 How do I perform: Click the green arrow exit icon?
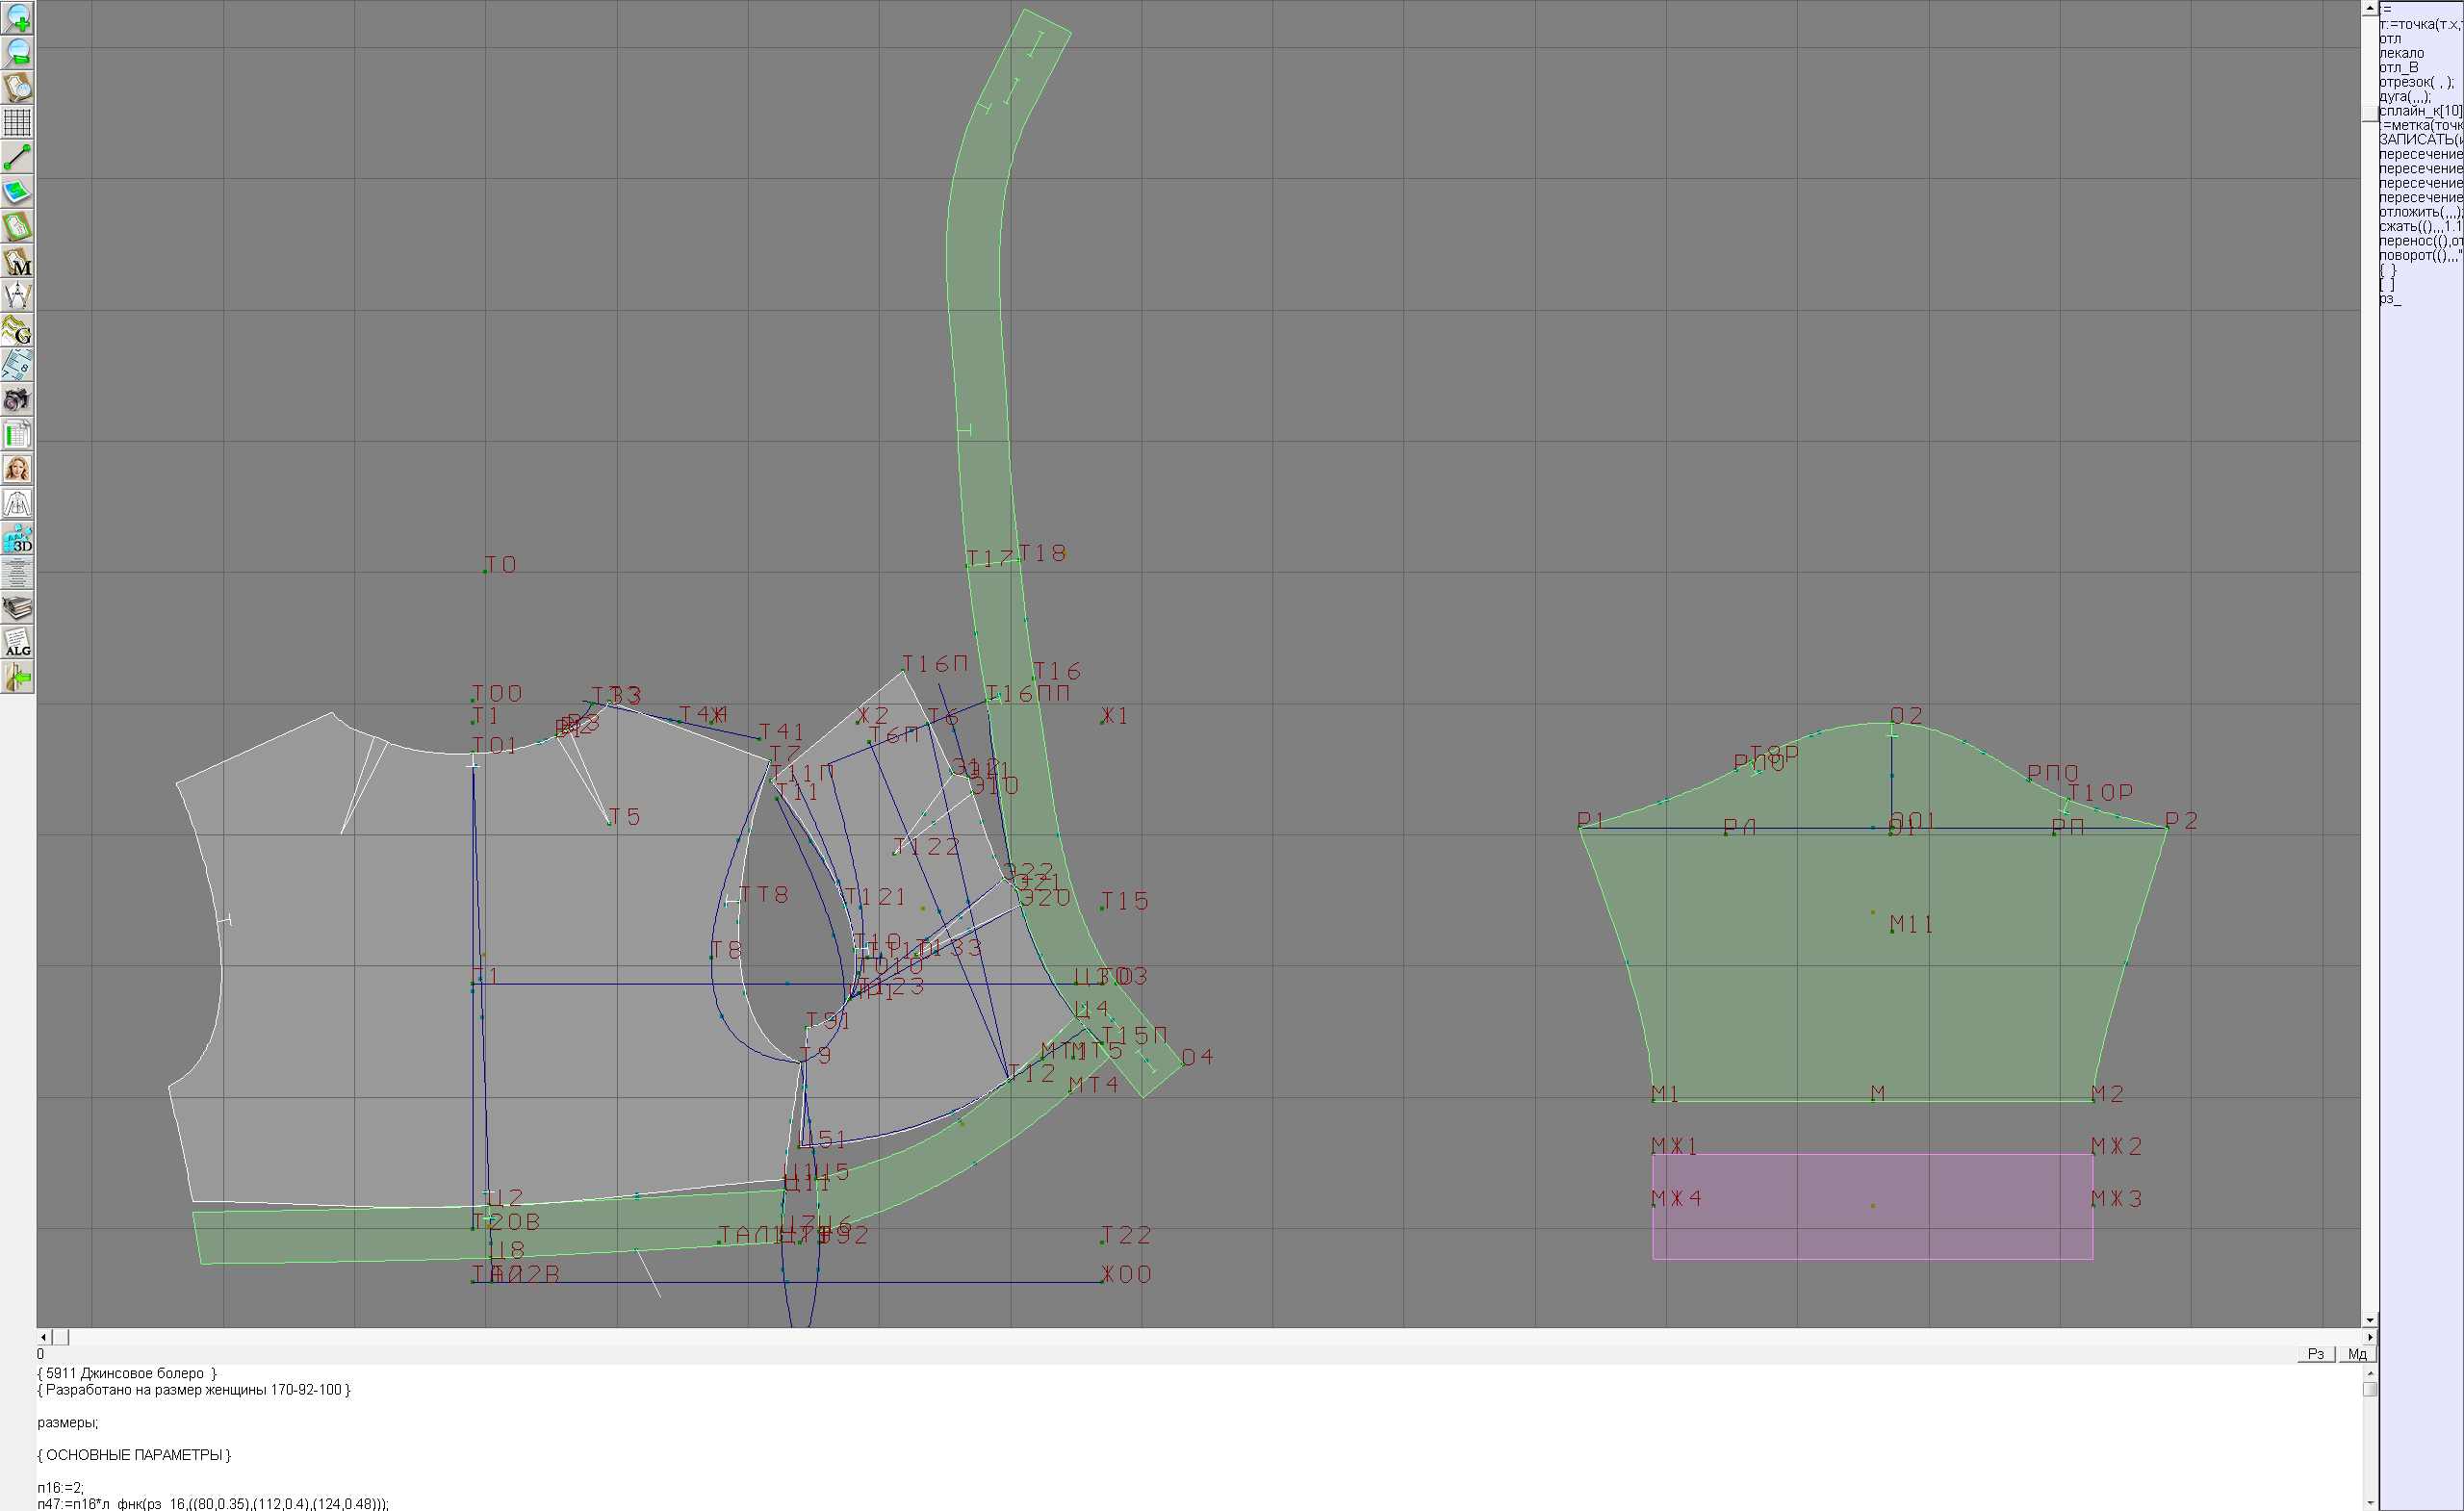[x=18, y=678]
